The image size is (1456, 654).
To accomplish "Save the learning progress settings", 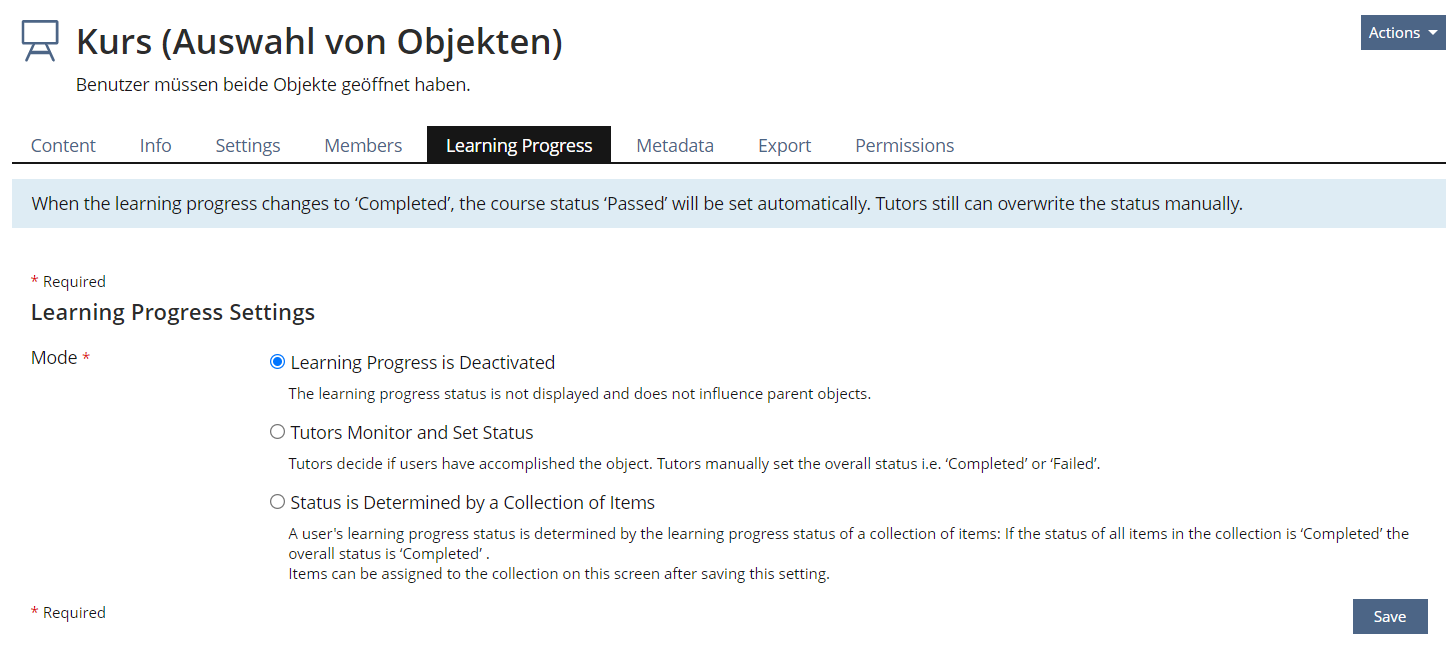I will coord(1389,616).
